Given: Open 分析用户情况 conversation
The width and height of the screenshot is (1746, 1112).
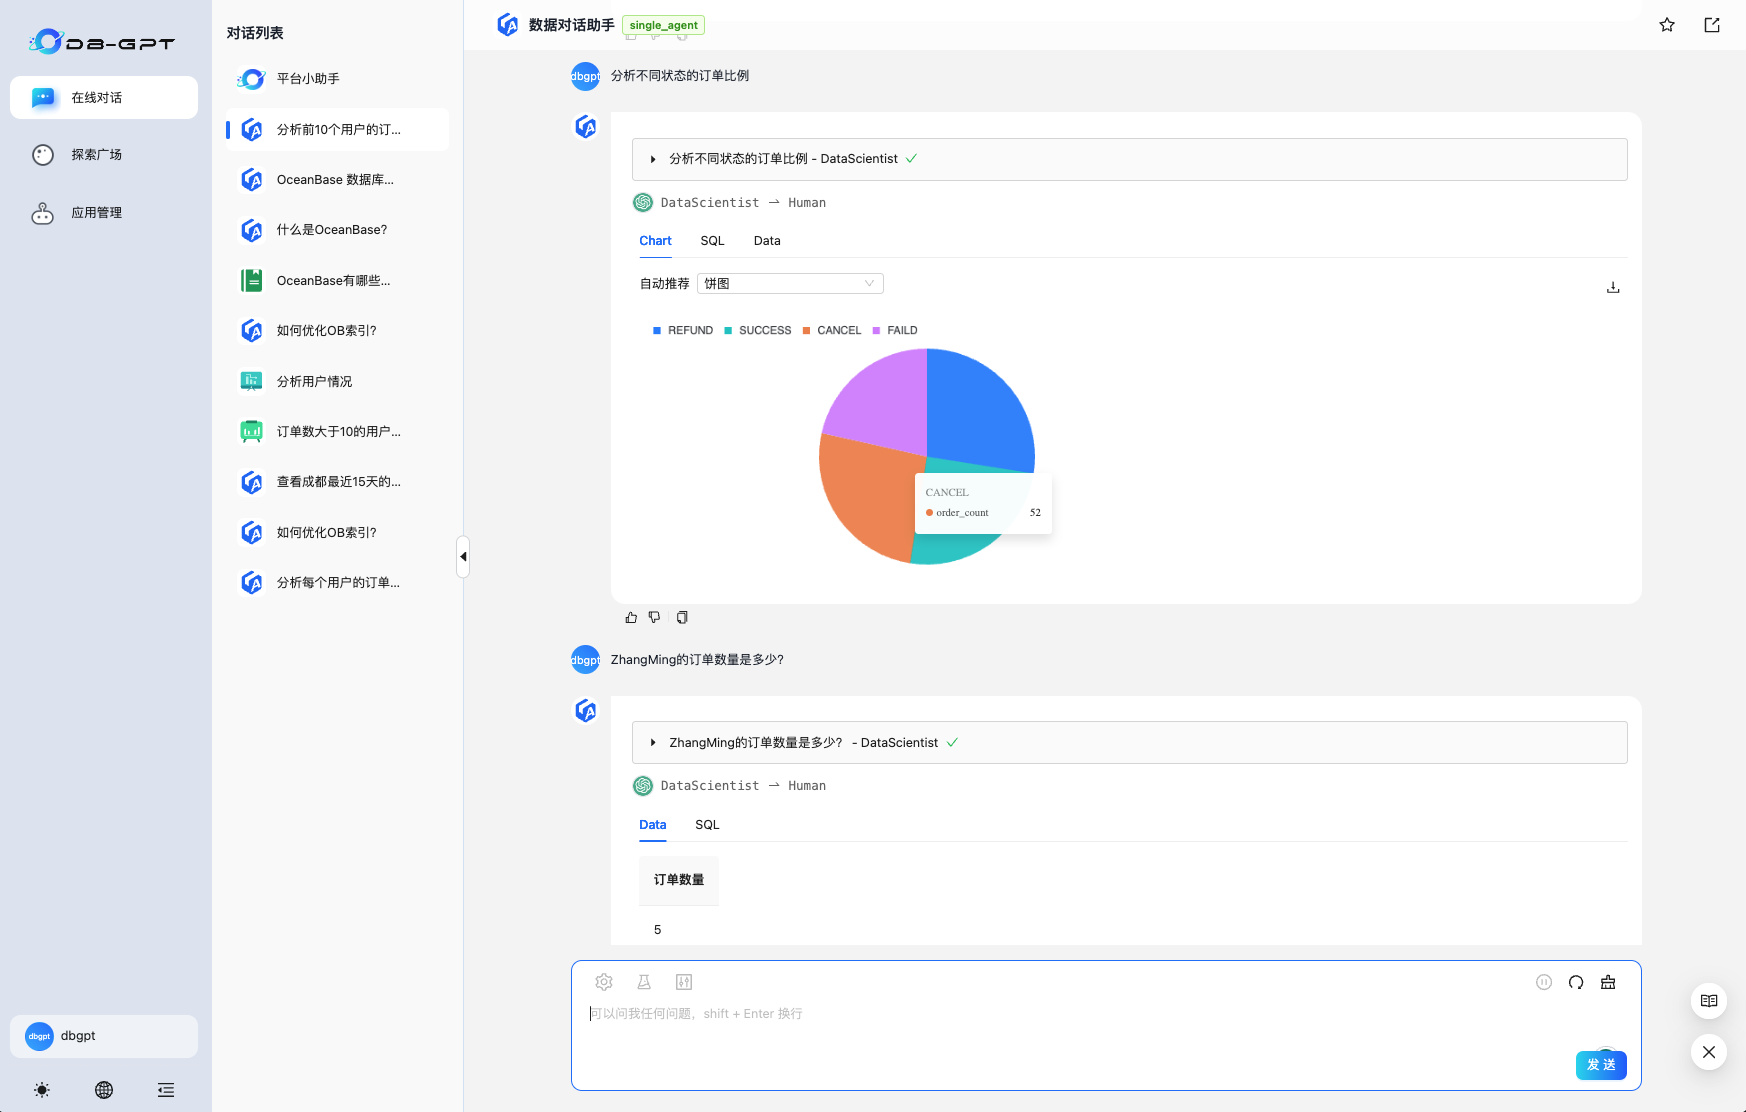Looking at the screenshot, I should [337, 382].
